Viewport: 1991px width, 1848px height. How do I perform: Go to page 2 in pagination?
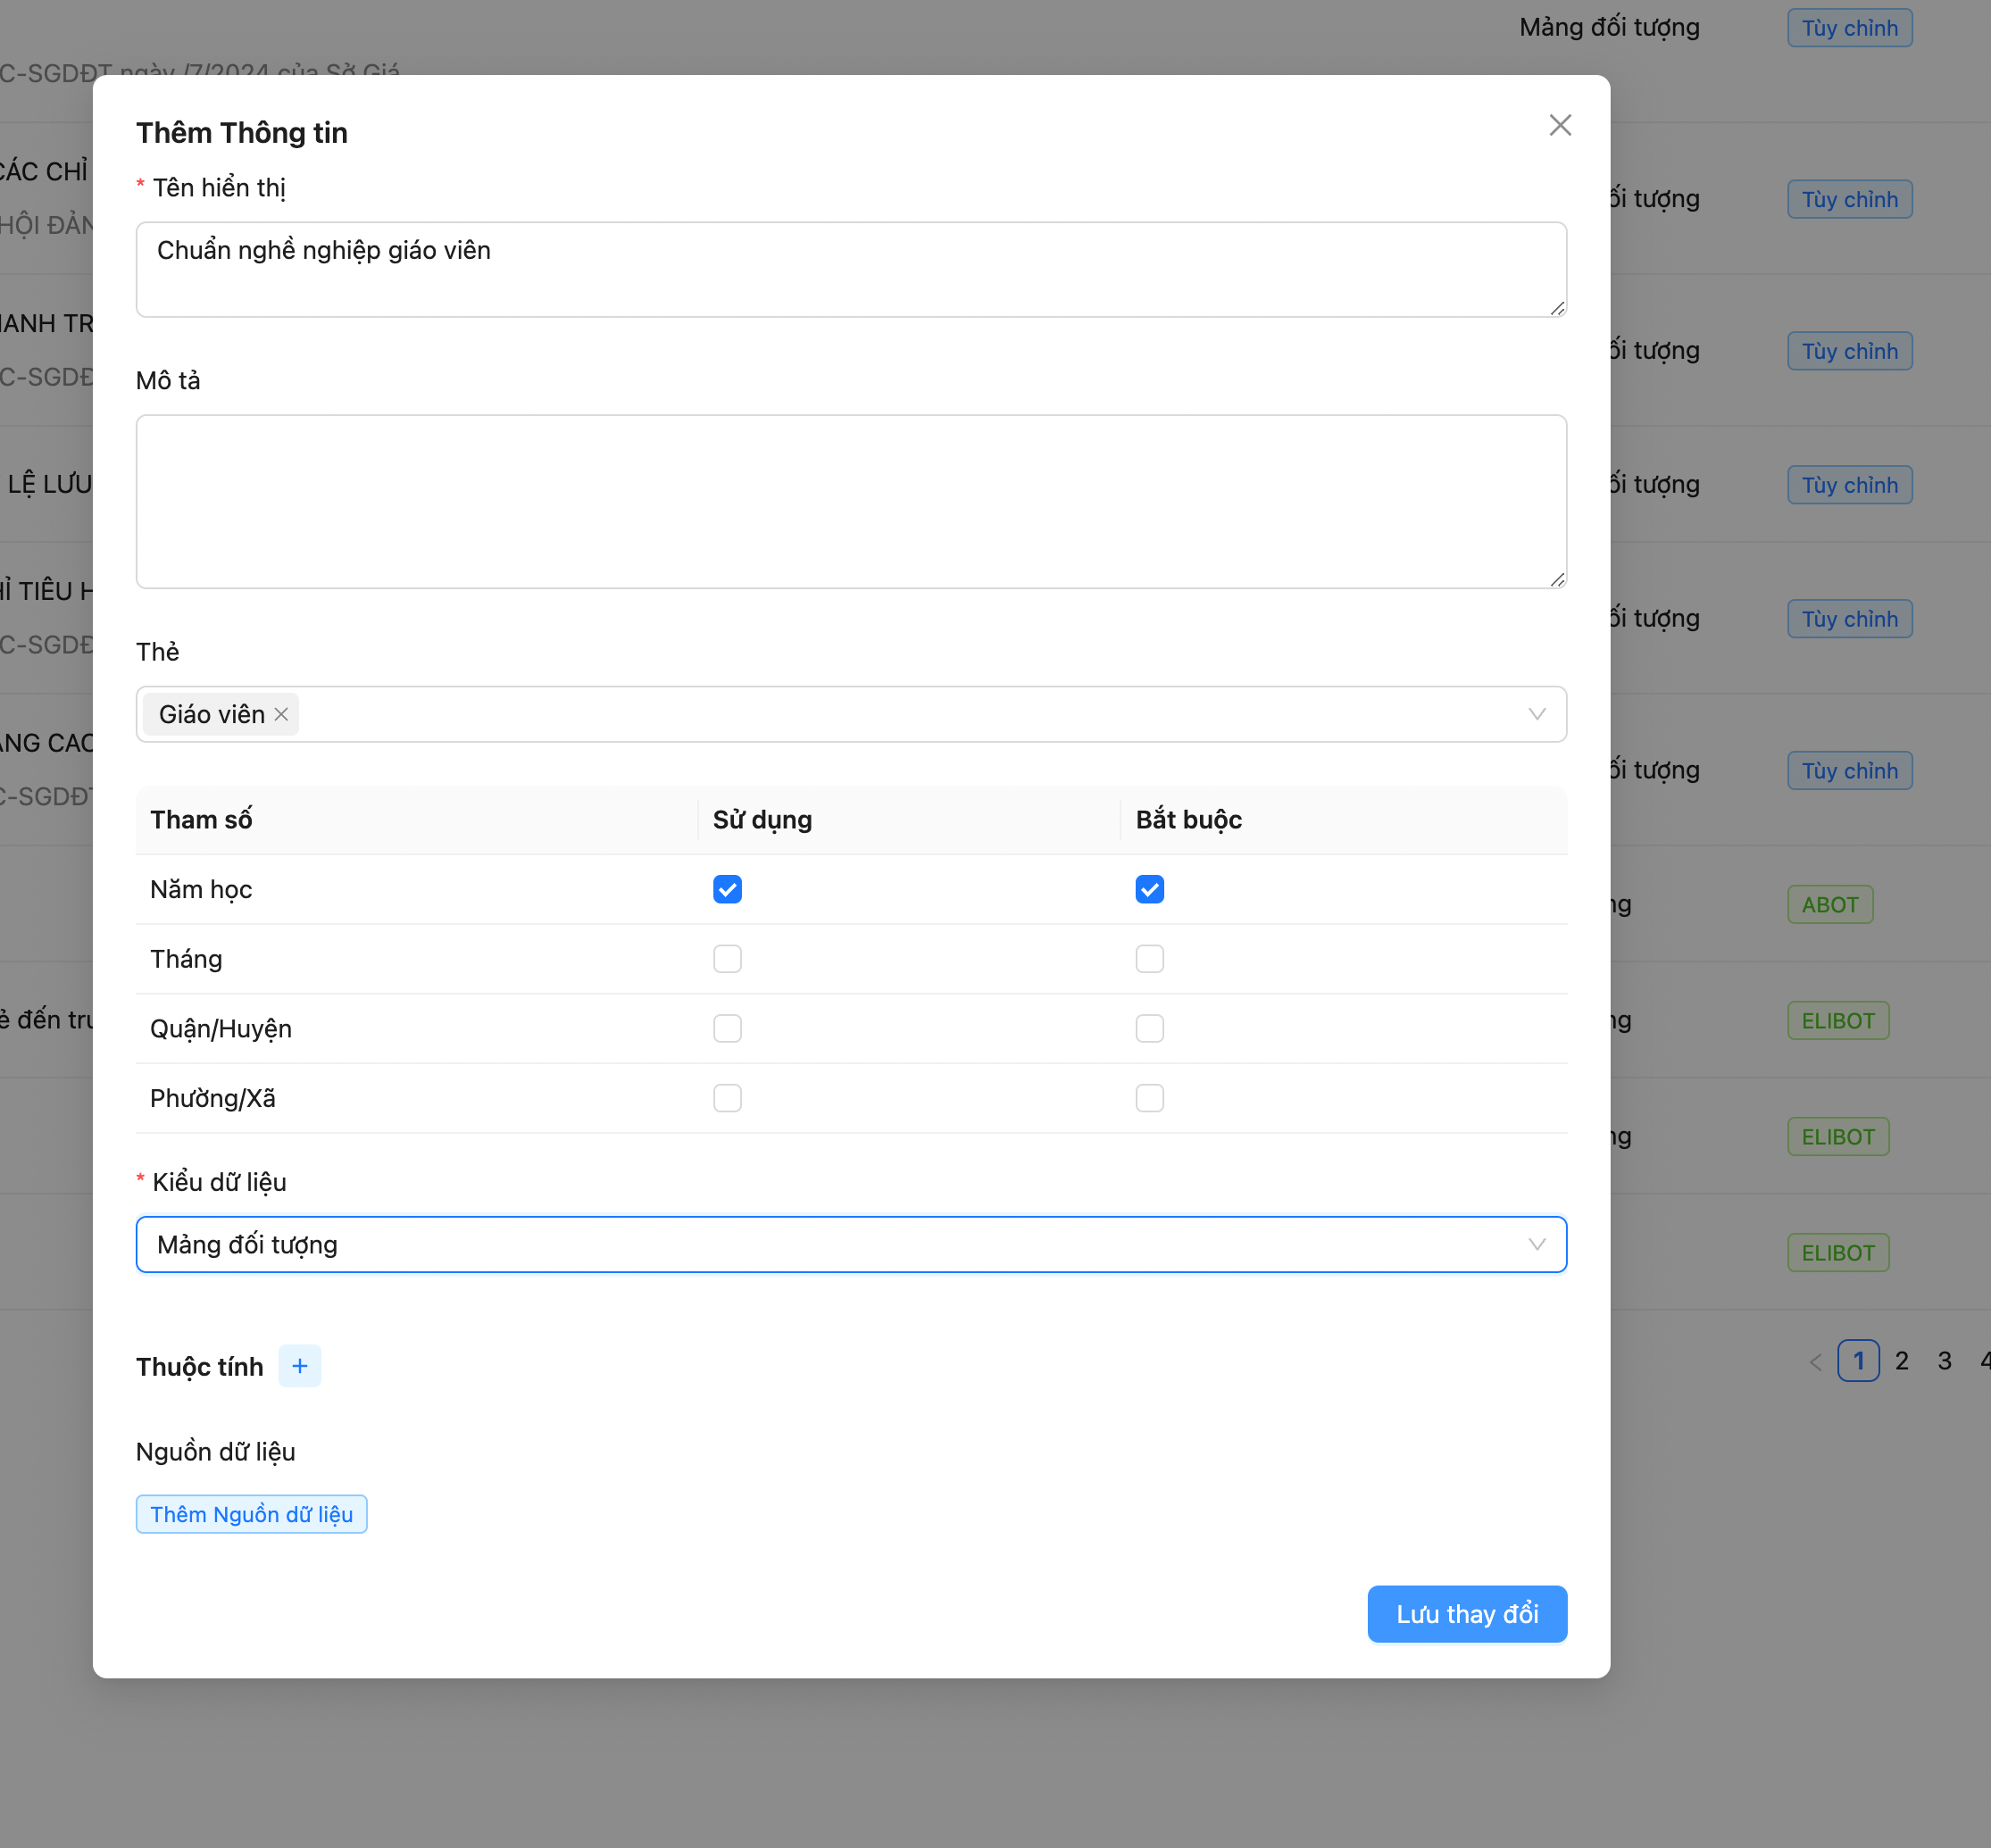click(x=1901, y=1361)
